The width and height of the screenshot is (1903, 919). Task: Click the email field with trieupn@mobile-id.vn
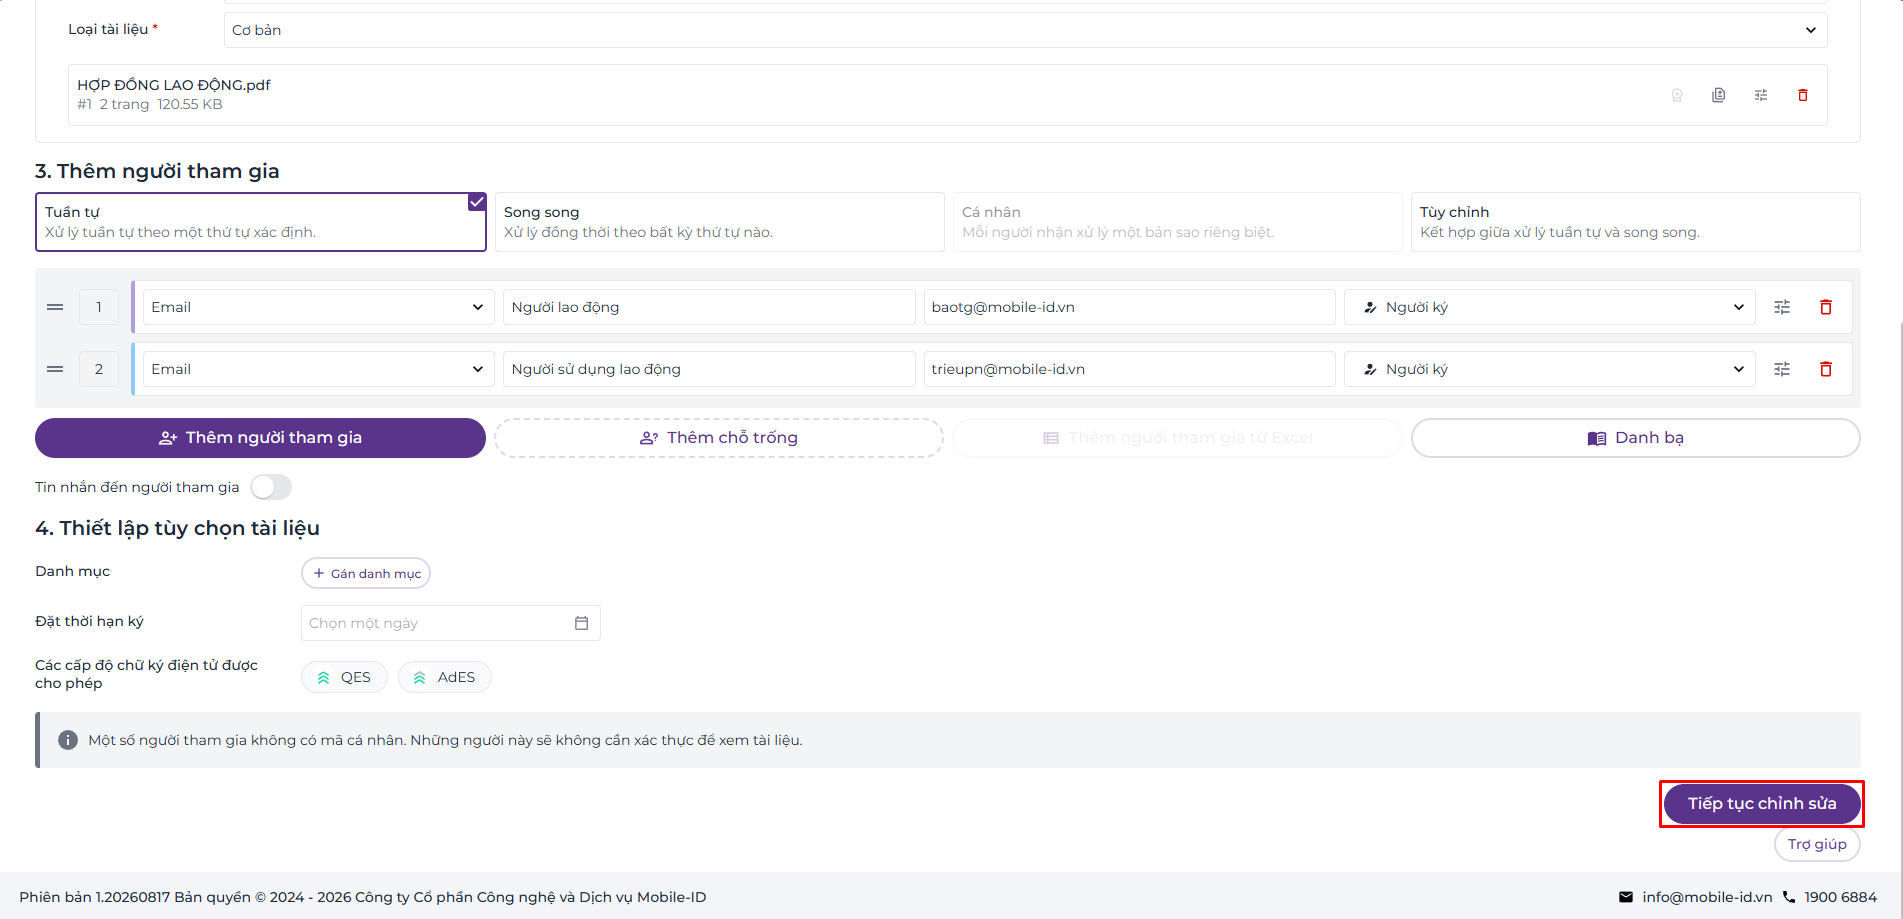click(x=1129, y=369)
